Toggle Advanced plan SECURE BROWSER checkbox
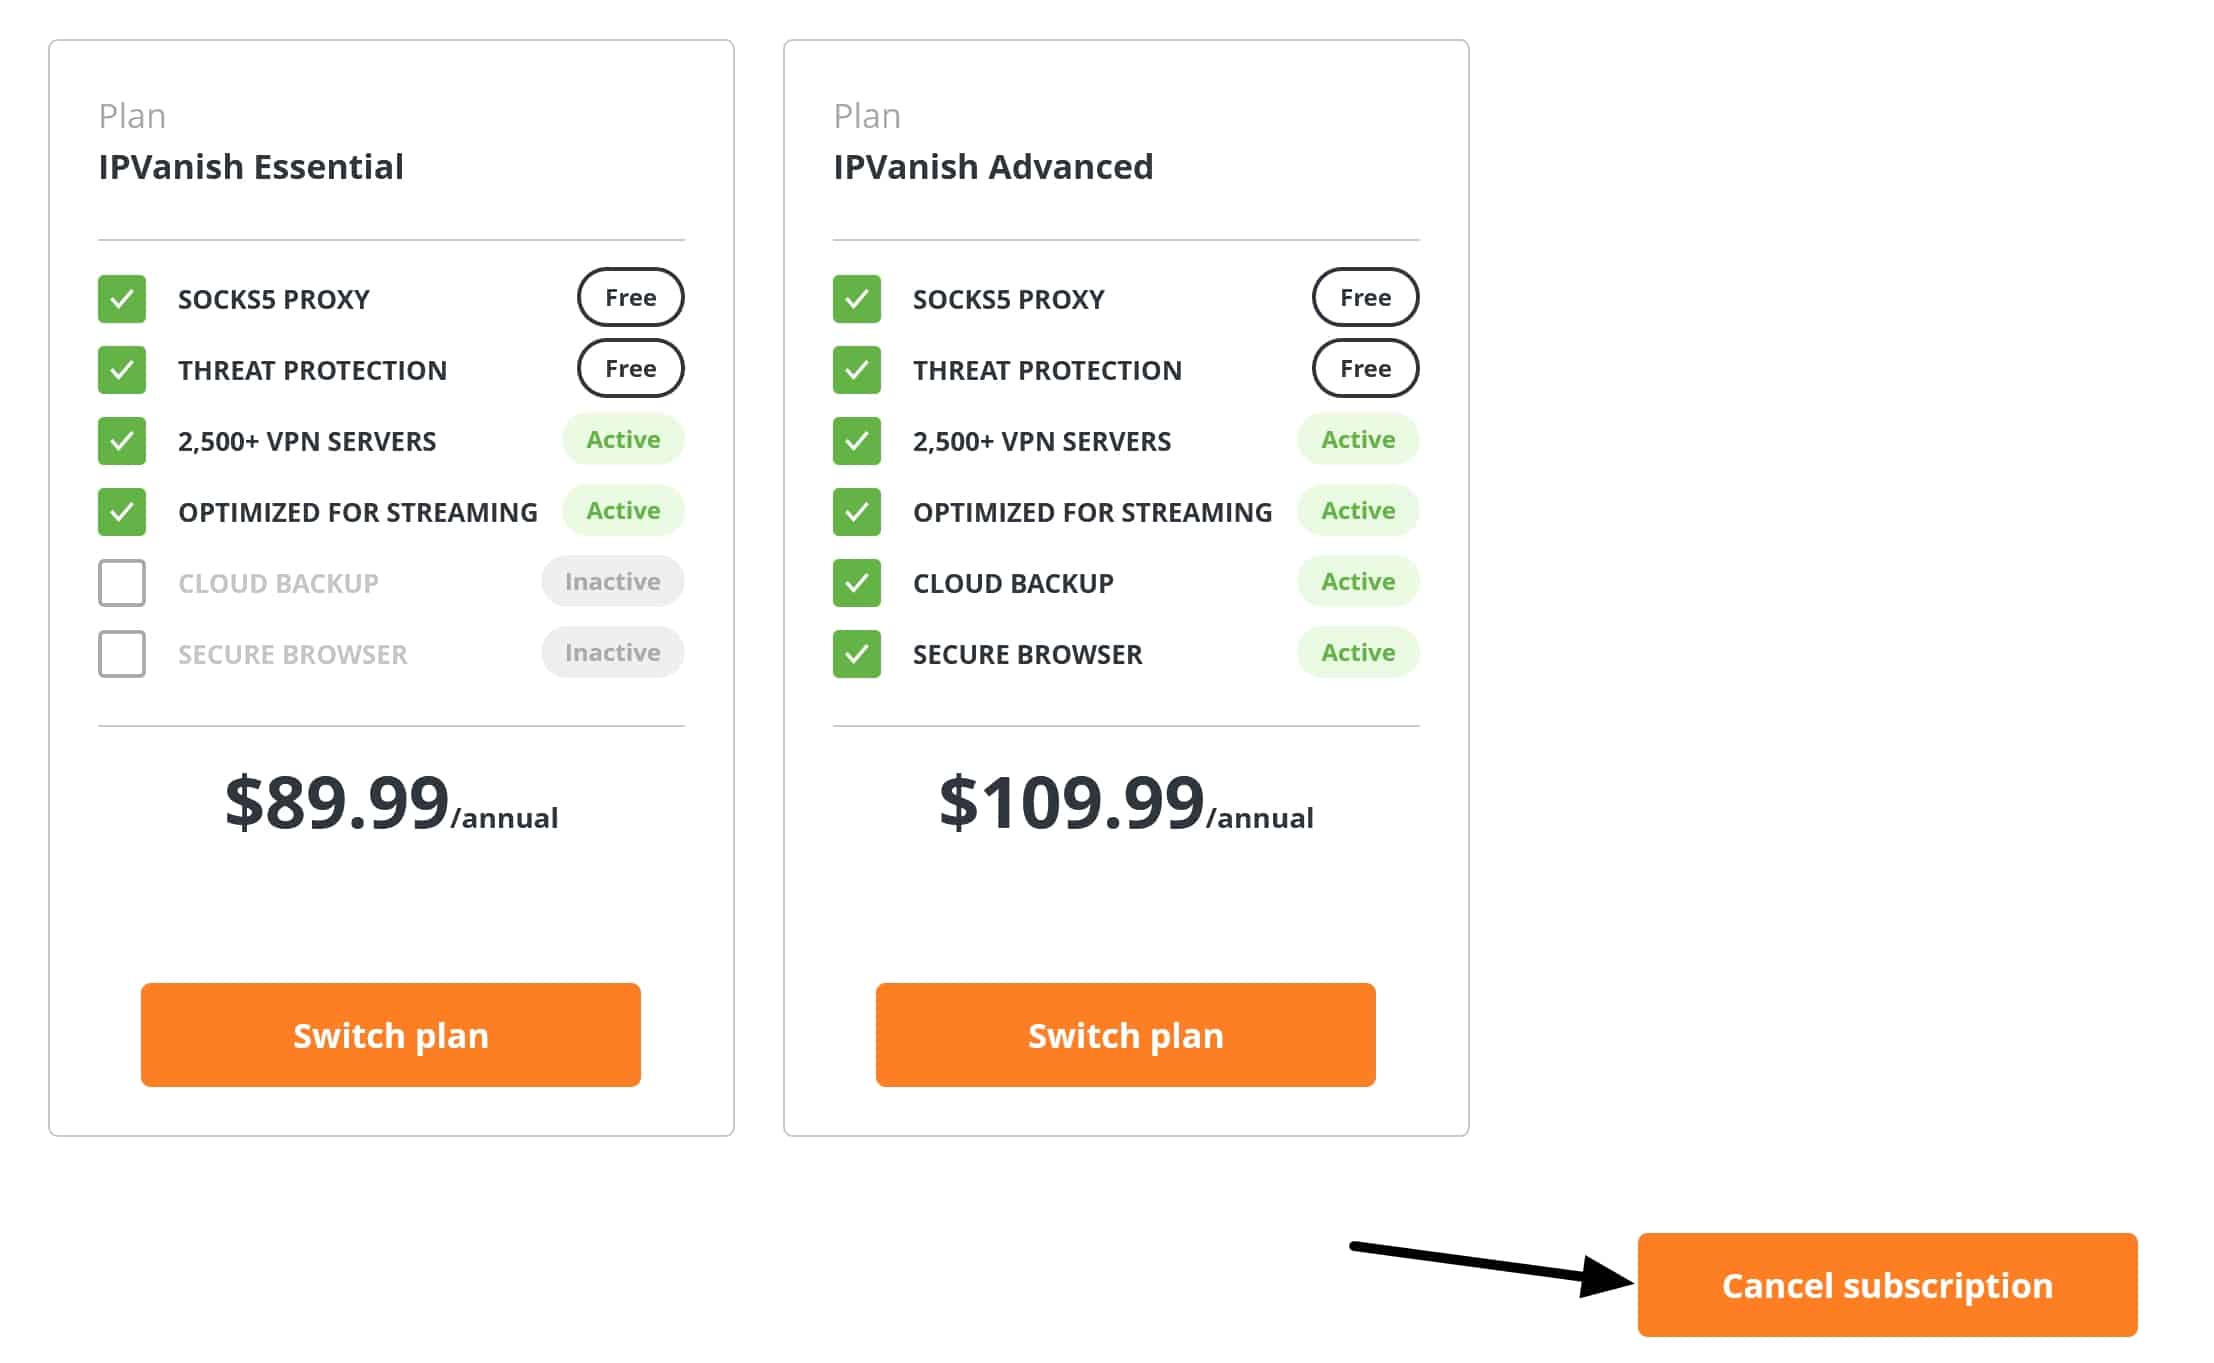The height and width of the screenshot is (1363, 2214). (x=857, y=654)
